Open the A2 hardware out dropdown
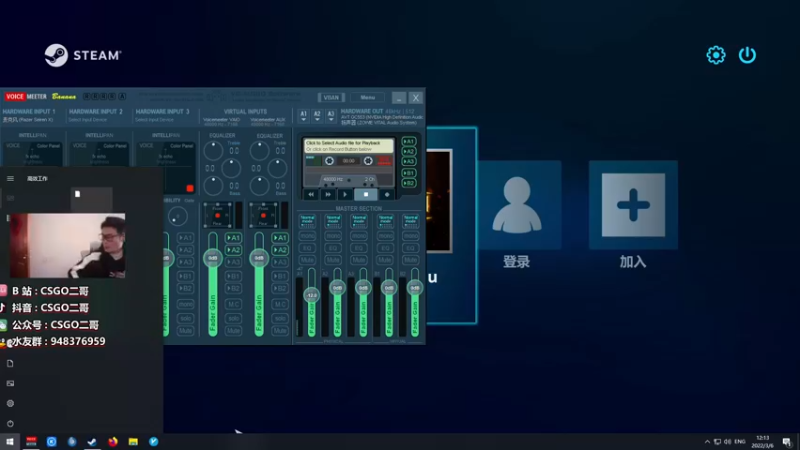The image size is (800, 450). coord(317,116)
